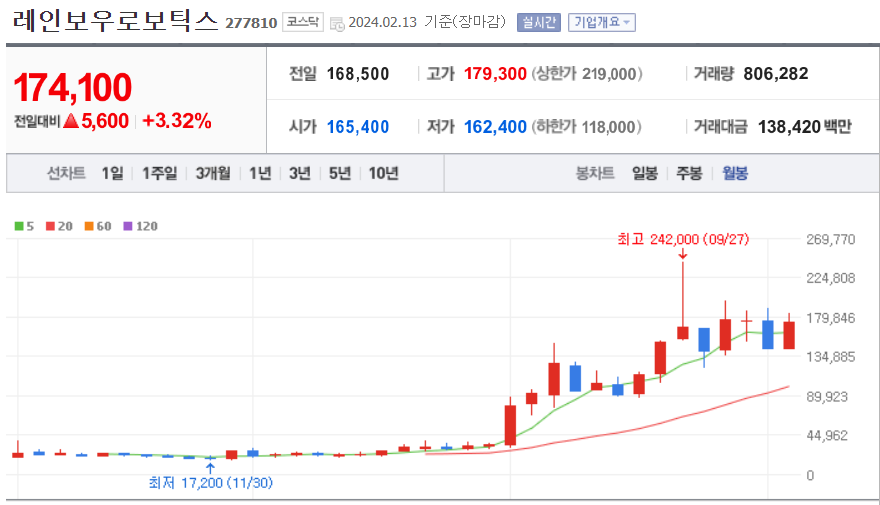Click the y-axis label 134,885
The width and height of the screenshot is (880, 505).
tap(831, 357)
